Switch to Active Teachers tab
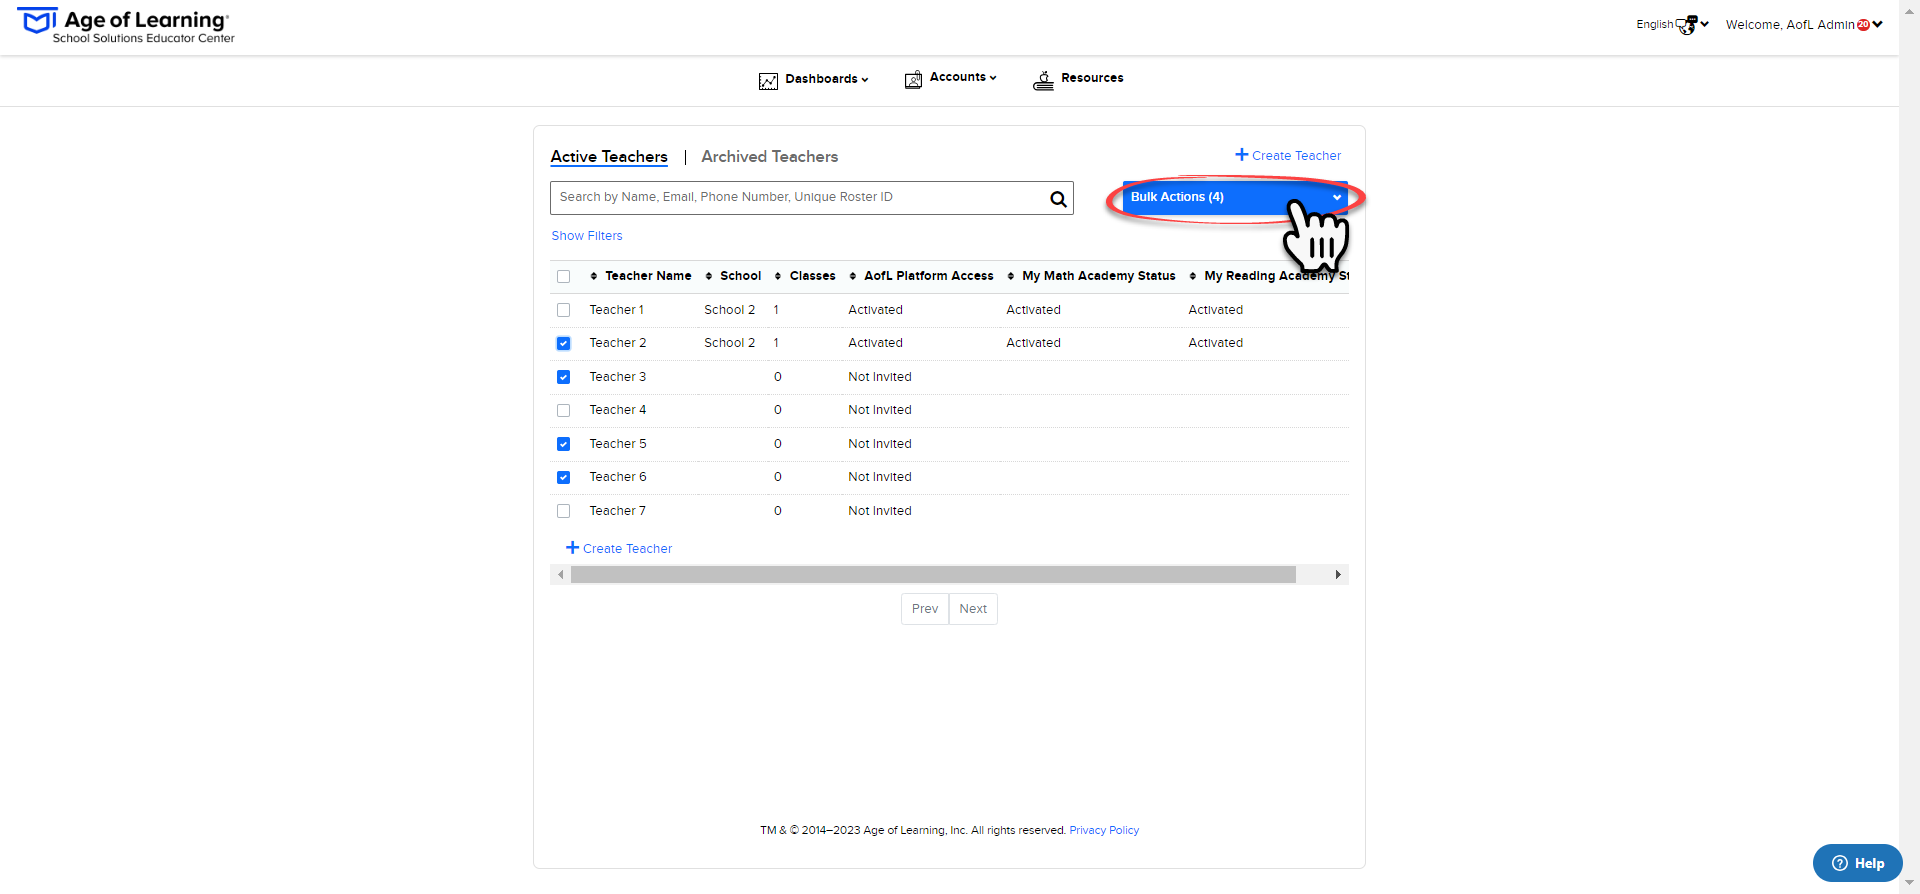This screenshot has width=1920, height=894. click(609, 157)
